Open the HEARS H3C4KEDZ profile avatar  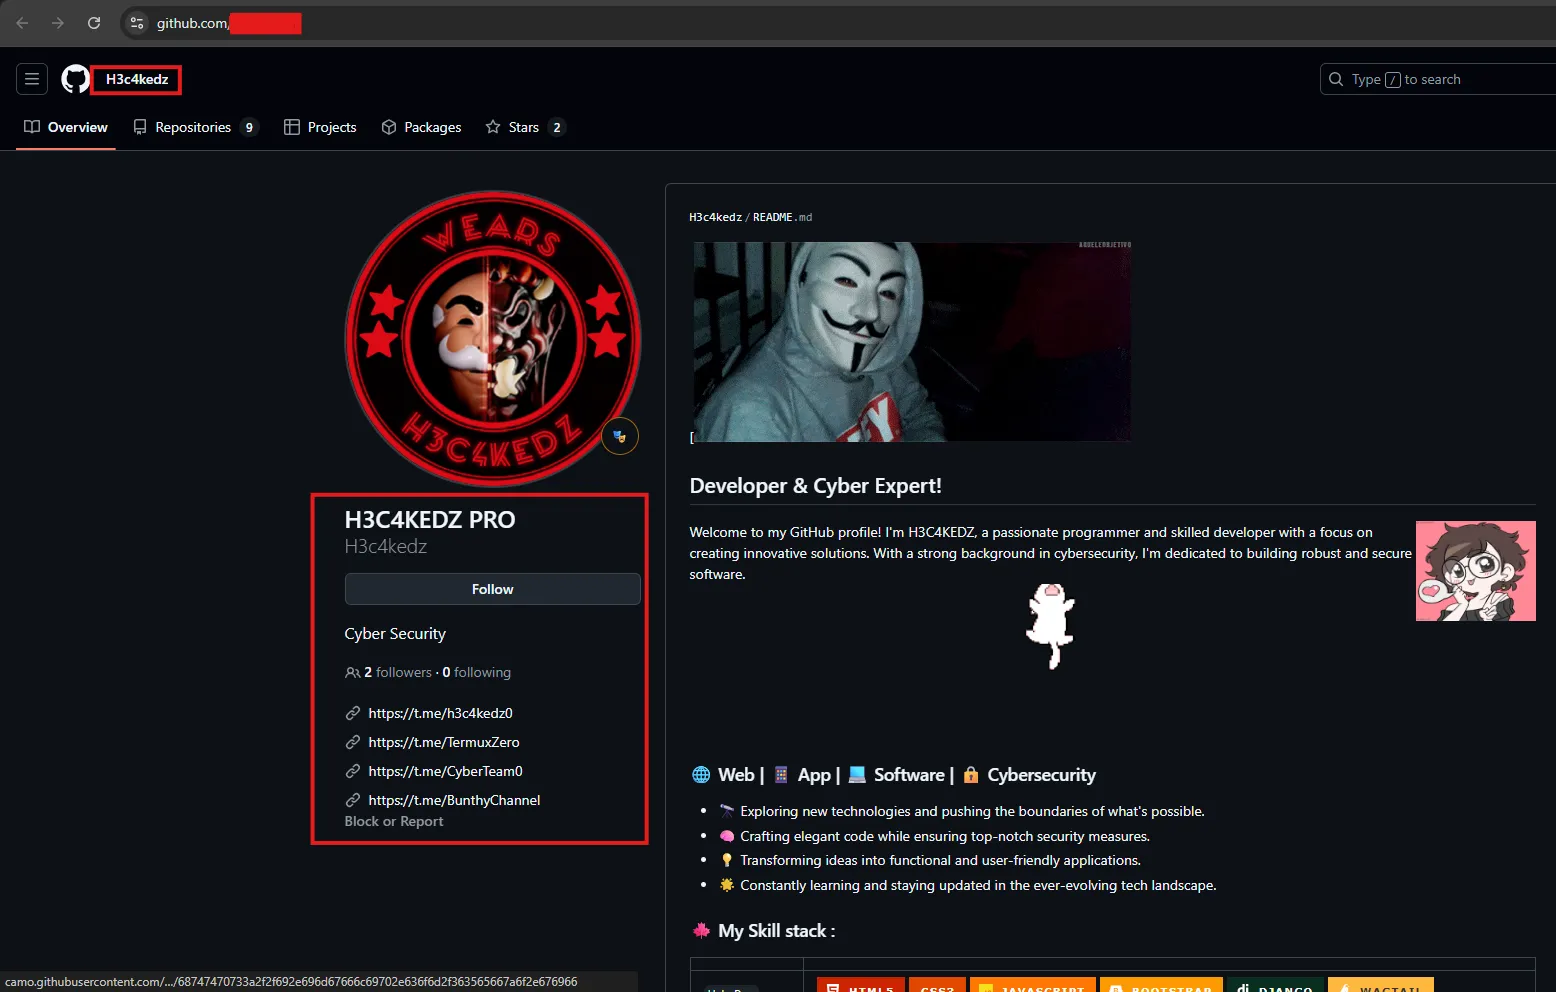coord(493,338)
